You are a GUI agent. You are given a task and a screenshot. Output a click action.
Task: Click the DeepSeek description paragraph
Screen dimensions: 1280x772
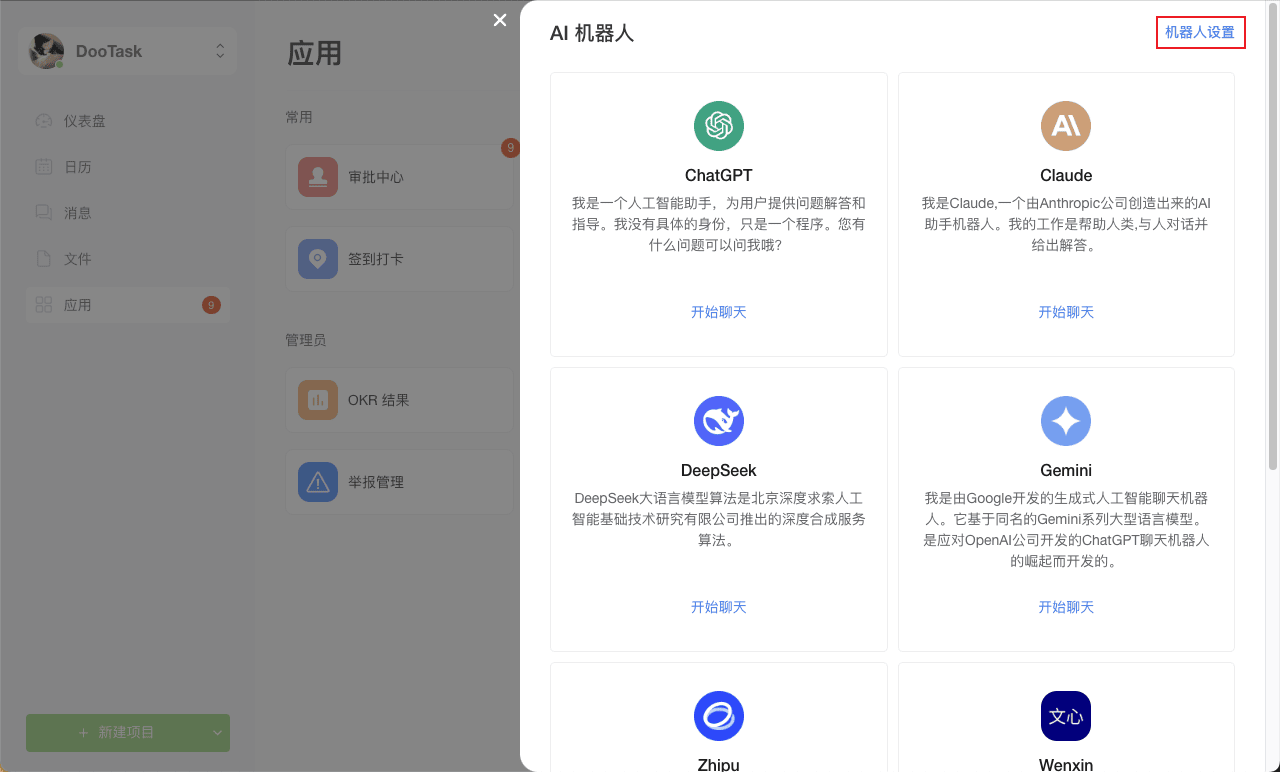point(719,518)
